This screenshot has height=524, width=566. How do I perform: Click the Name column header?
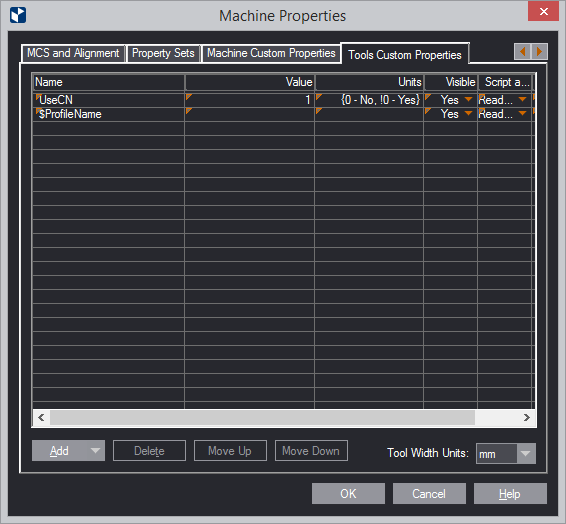109,82
